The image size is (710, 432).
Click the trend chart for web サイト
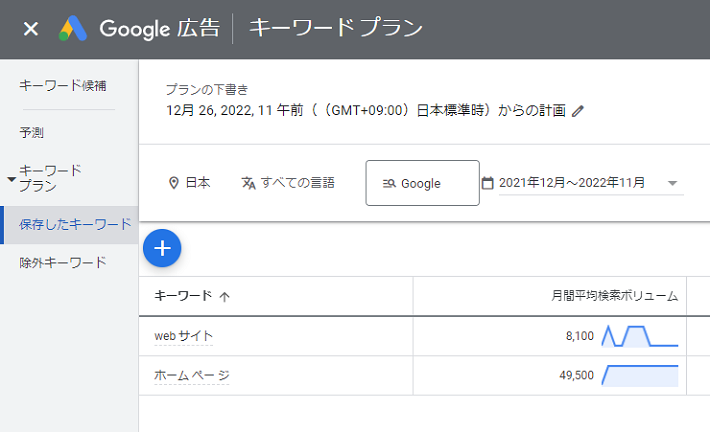tap(640, 336)
